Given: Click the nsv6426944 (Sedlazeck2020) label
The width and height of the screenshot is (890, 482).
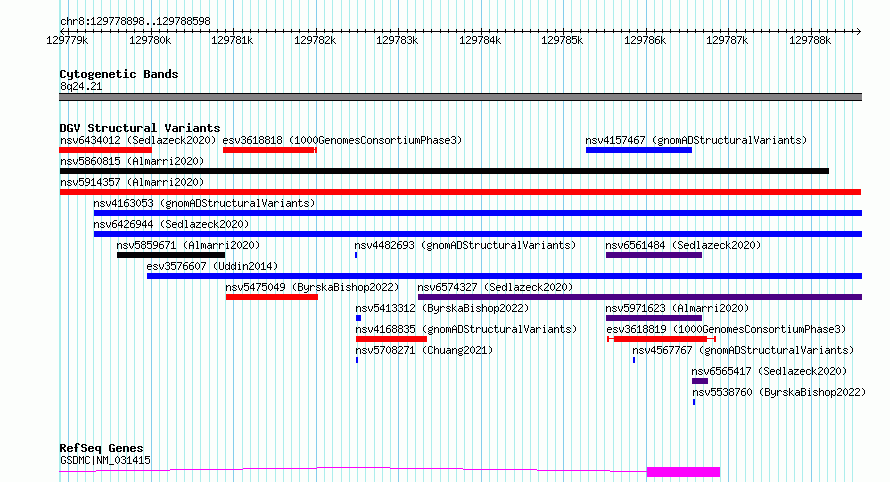Looking at the screenshot, I should pyautogui.click(x=171, y=224).
